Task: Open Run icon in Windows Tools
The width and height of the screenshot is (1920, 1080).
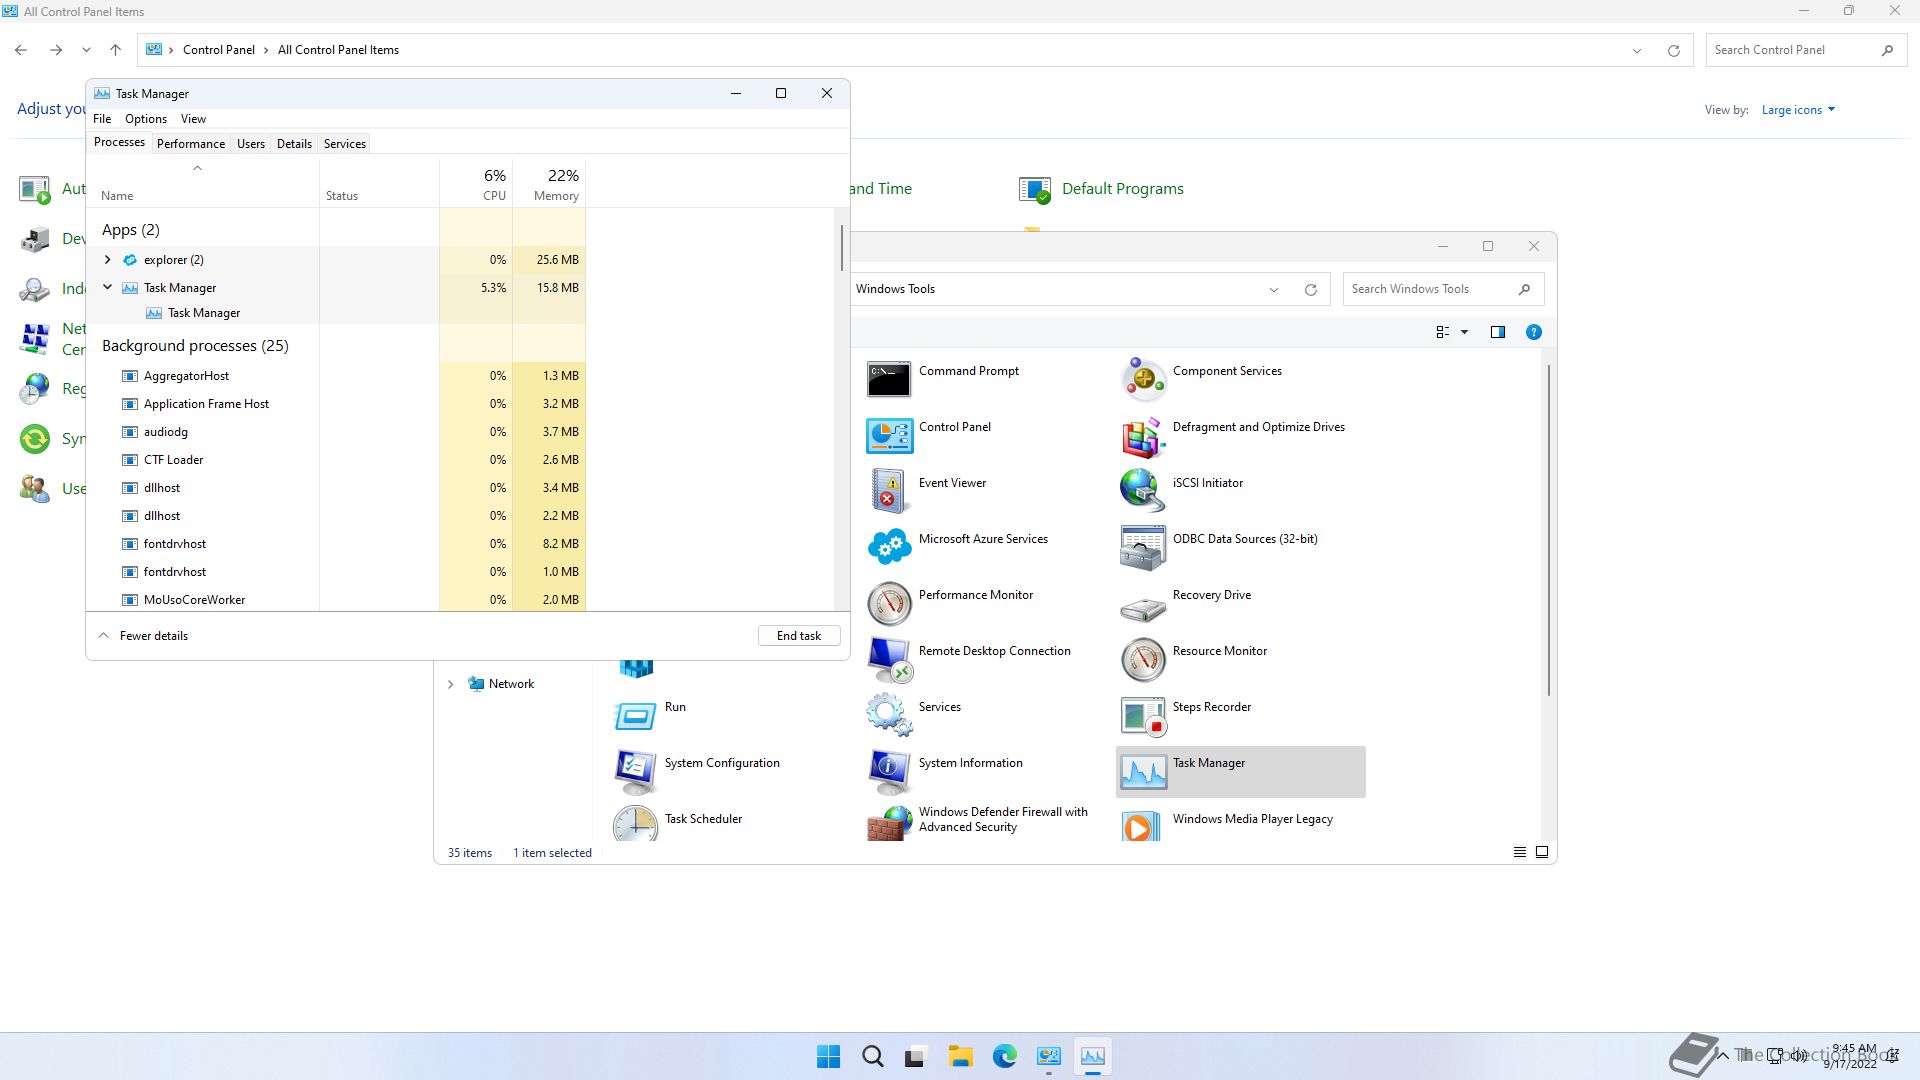Action: click(x=635, y=715)
